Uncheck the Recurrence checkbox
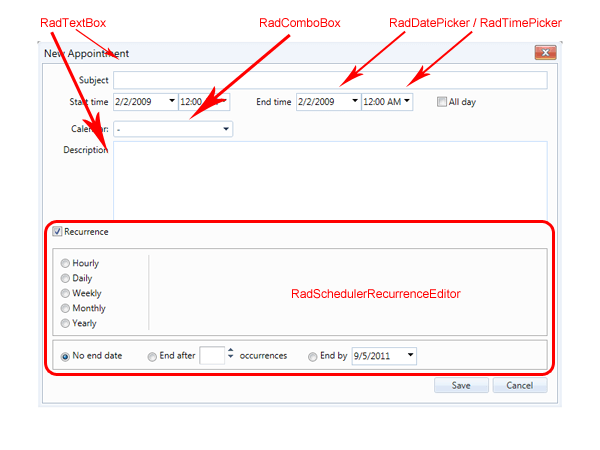 (58, 232)
